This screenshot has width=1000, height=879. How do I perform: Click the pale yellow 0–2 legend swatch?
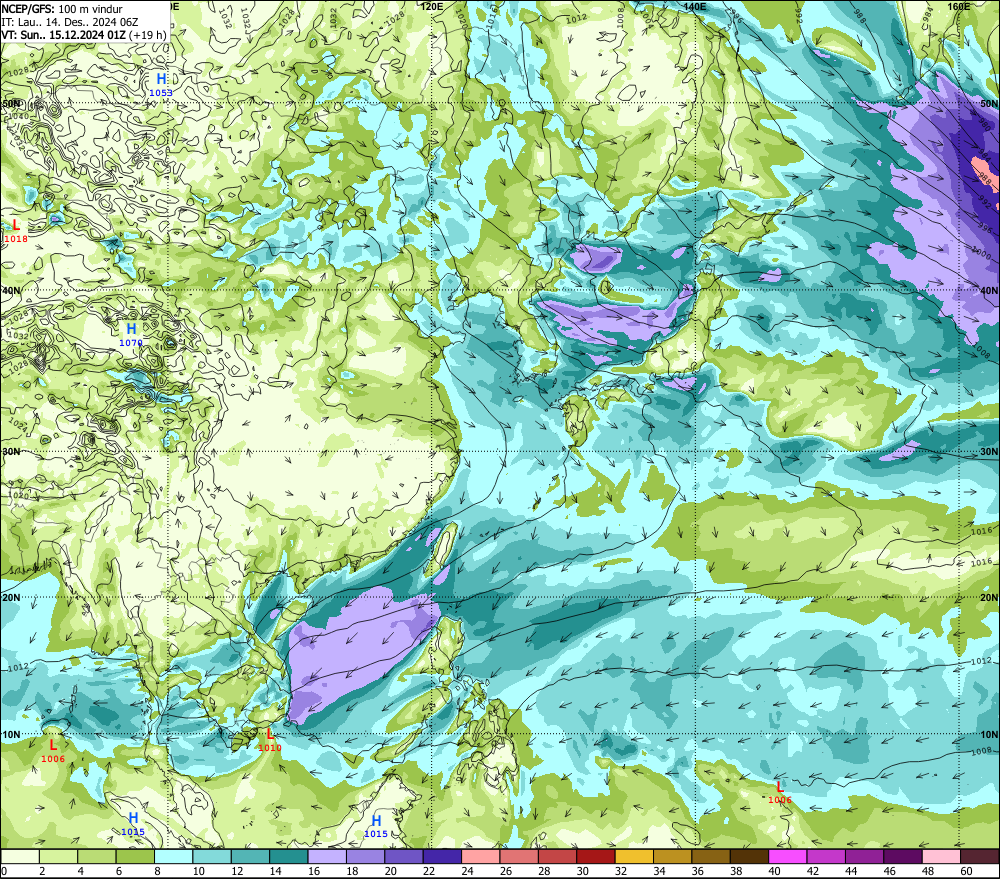20,856
